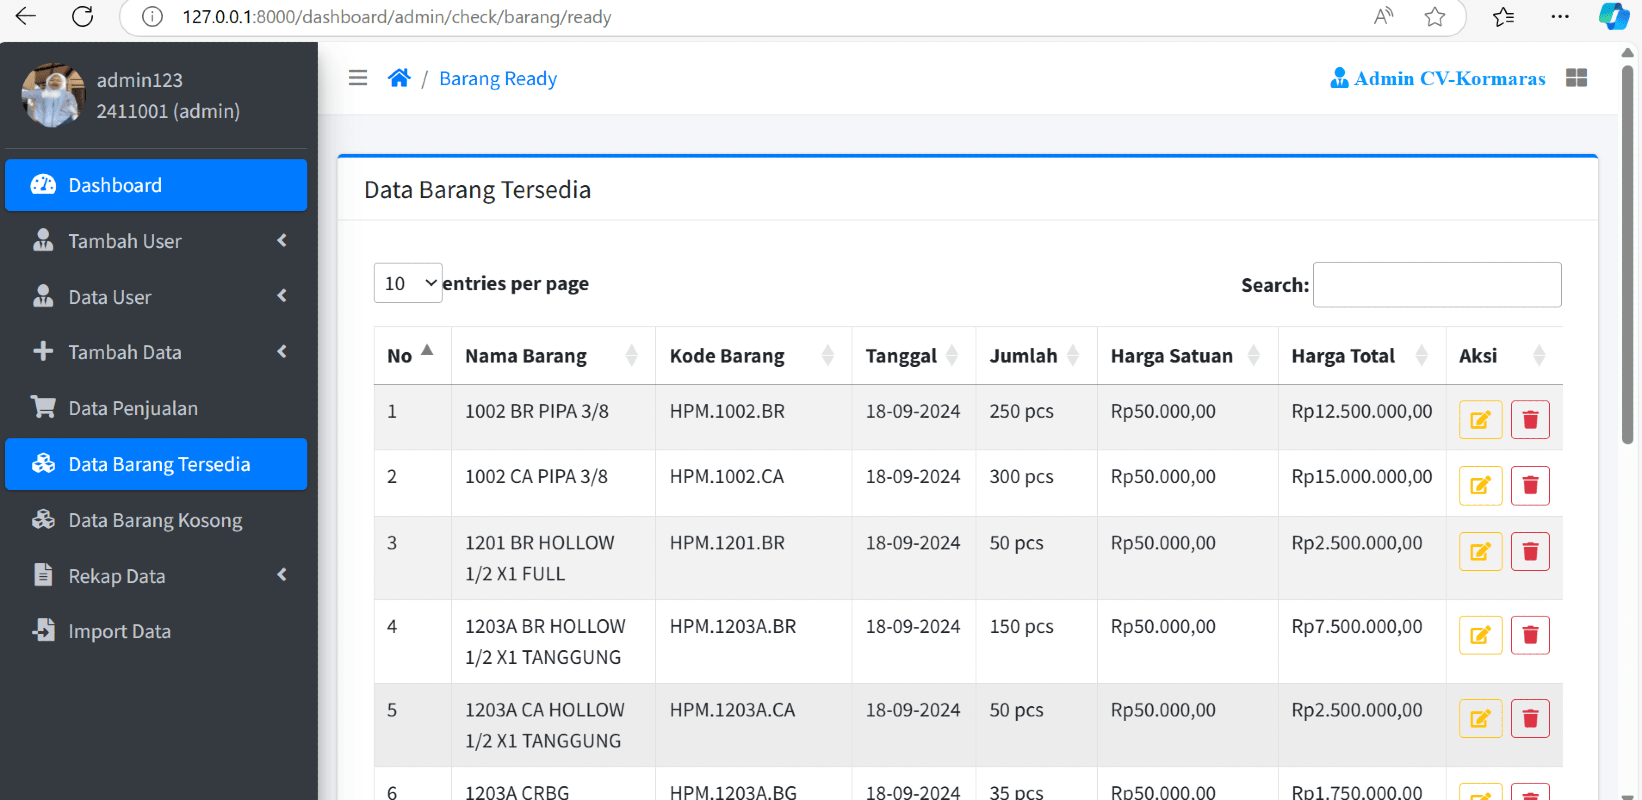Expand Tambah User submenu
The width and height of the screenshot is (1642, 800).
pyautogui.click(x=156, y=241)
